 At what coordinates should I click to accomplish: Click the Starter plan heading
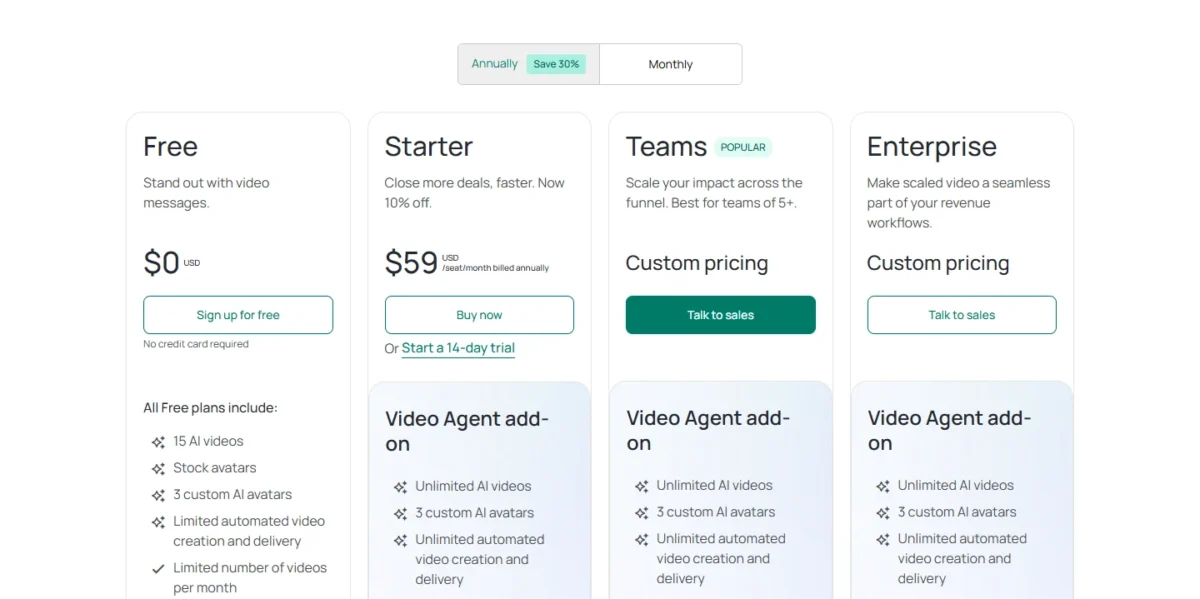[x=429, y=147]
